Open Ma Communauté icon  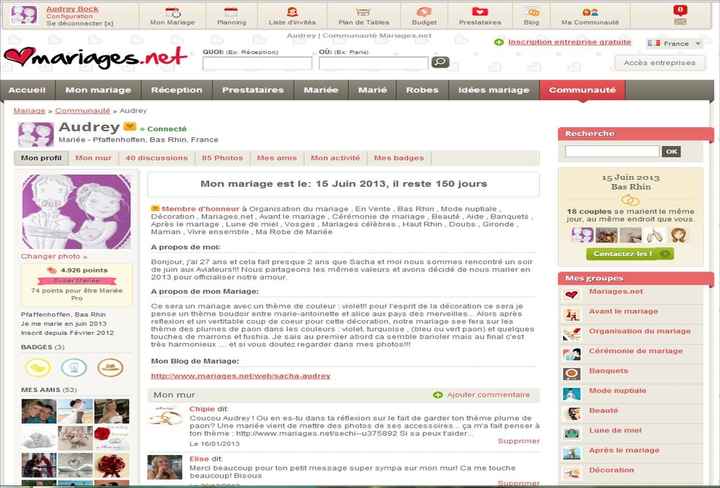click(590, 13)
